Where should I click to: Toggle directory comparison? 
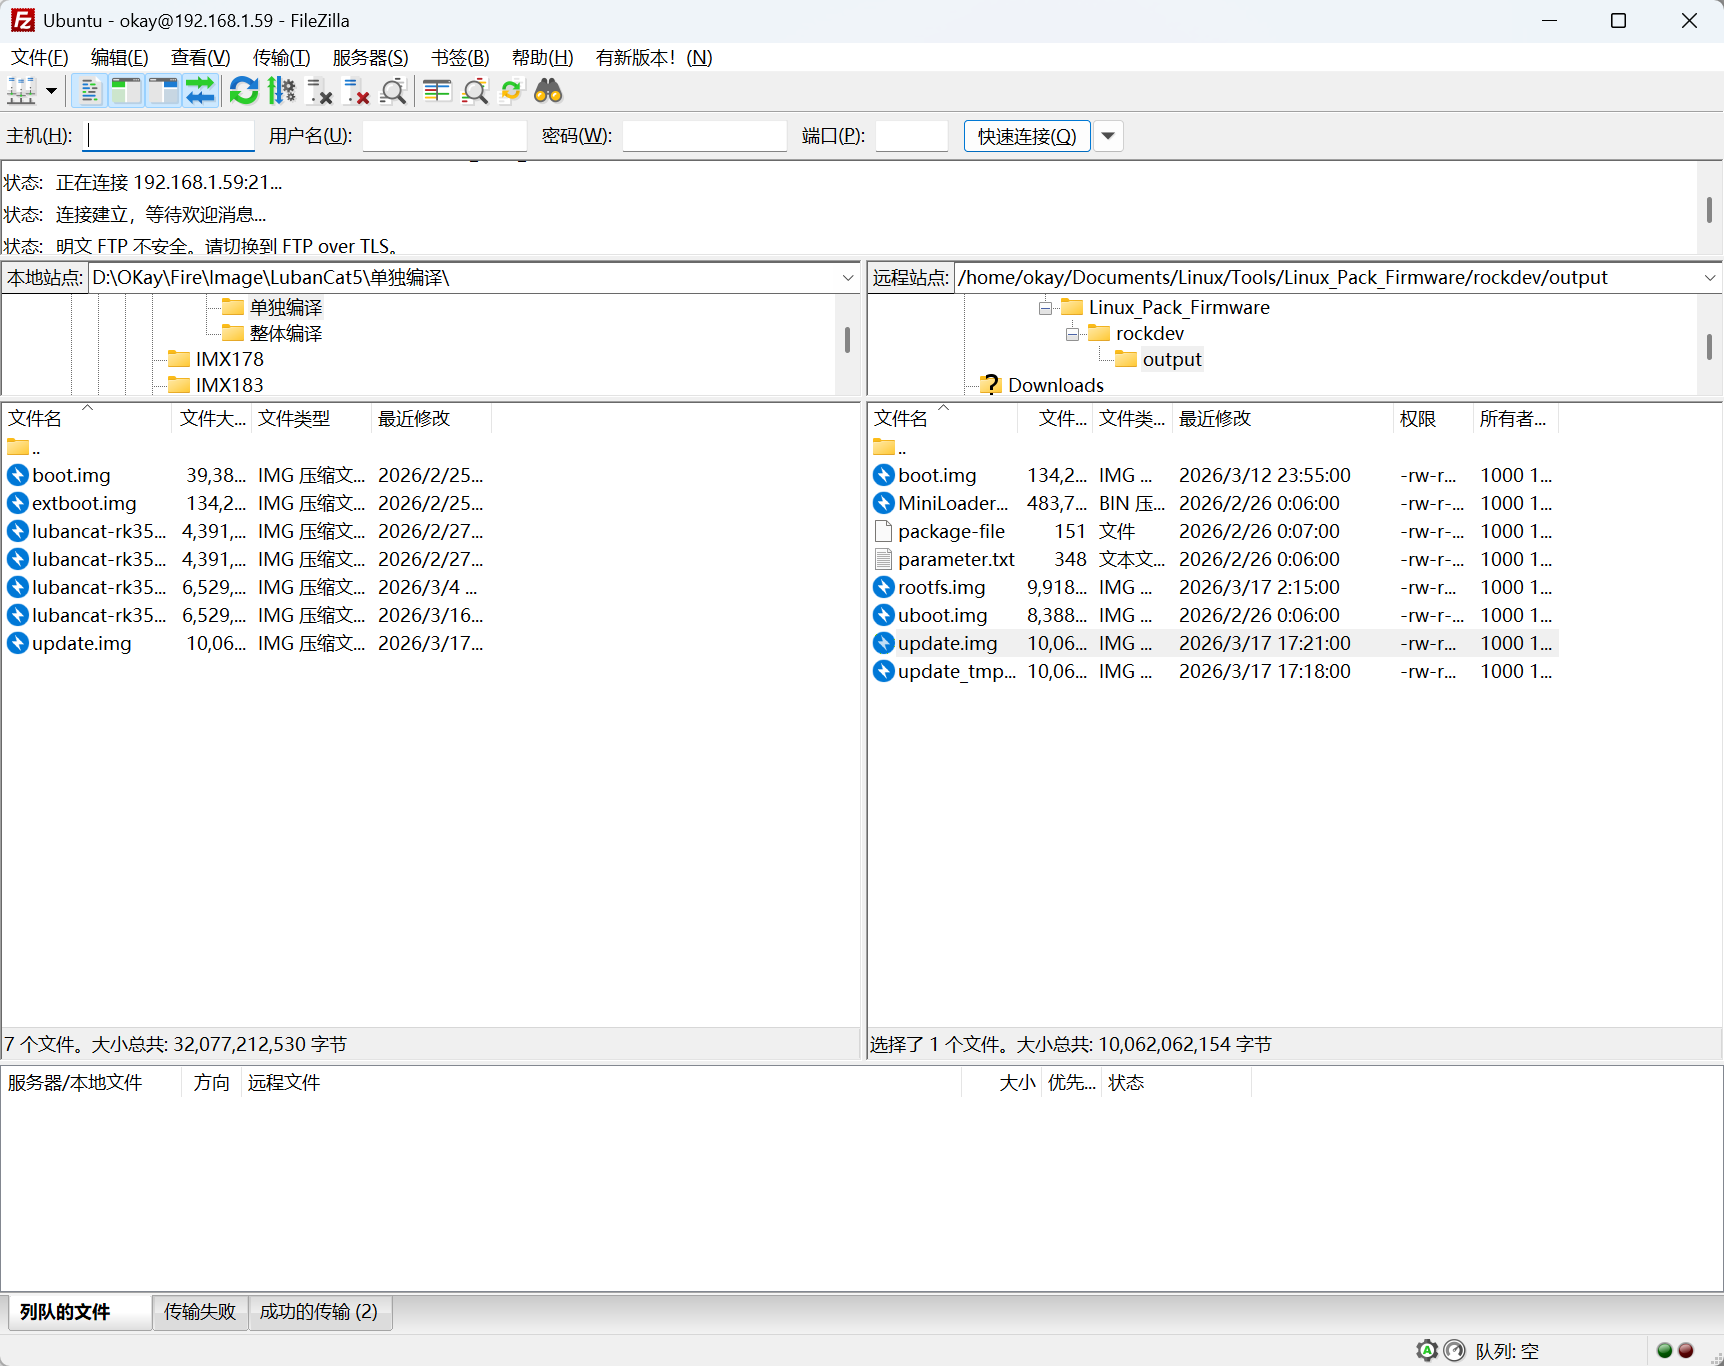pyautogui.click(x=475, y=92)
